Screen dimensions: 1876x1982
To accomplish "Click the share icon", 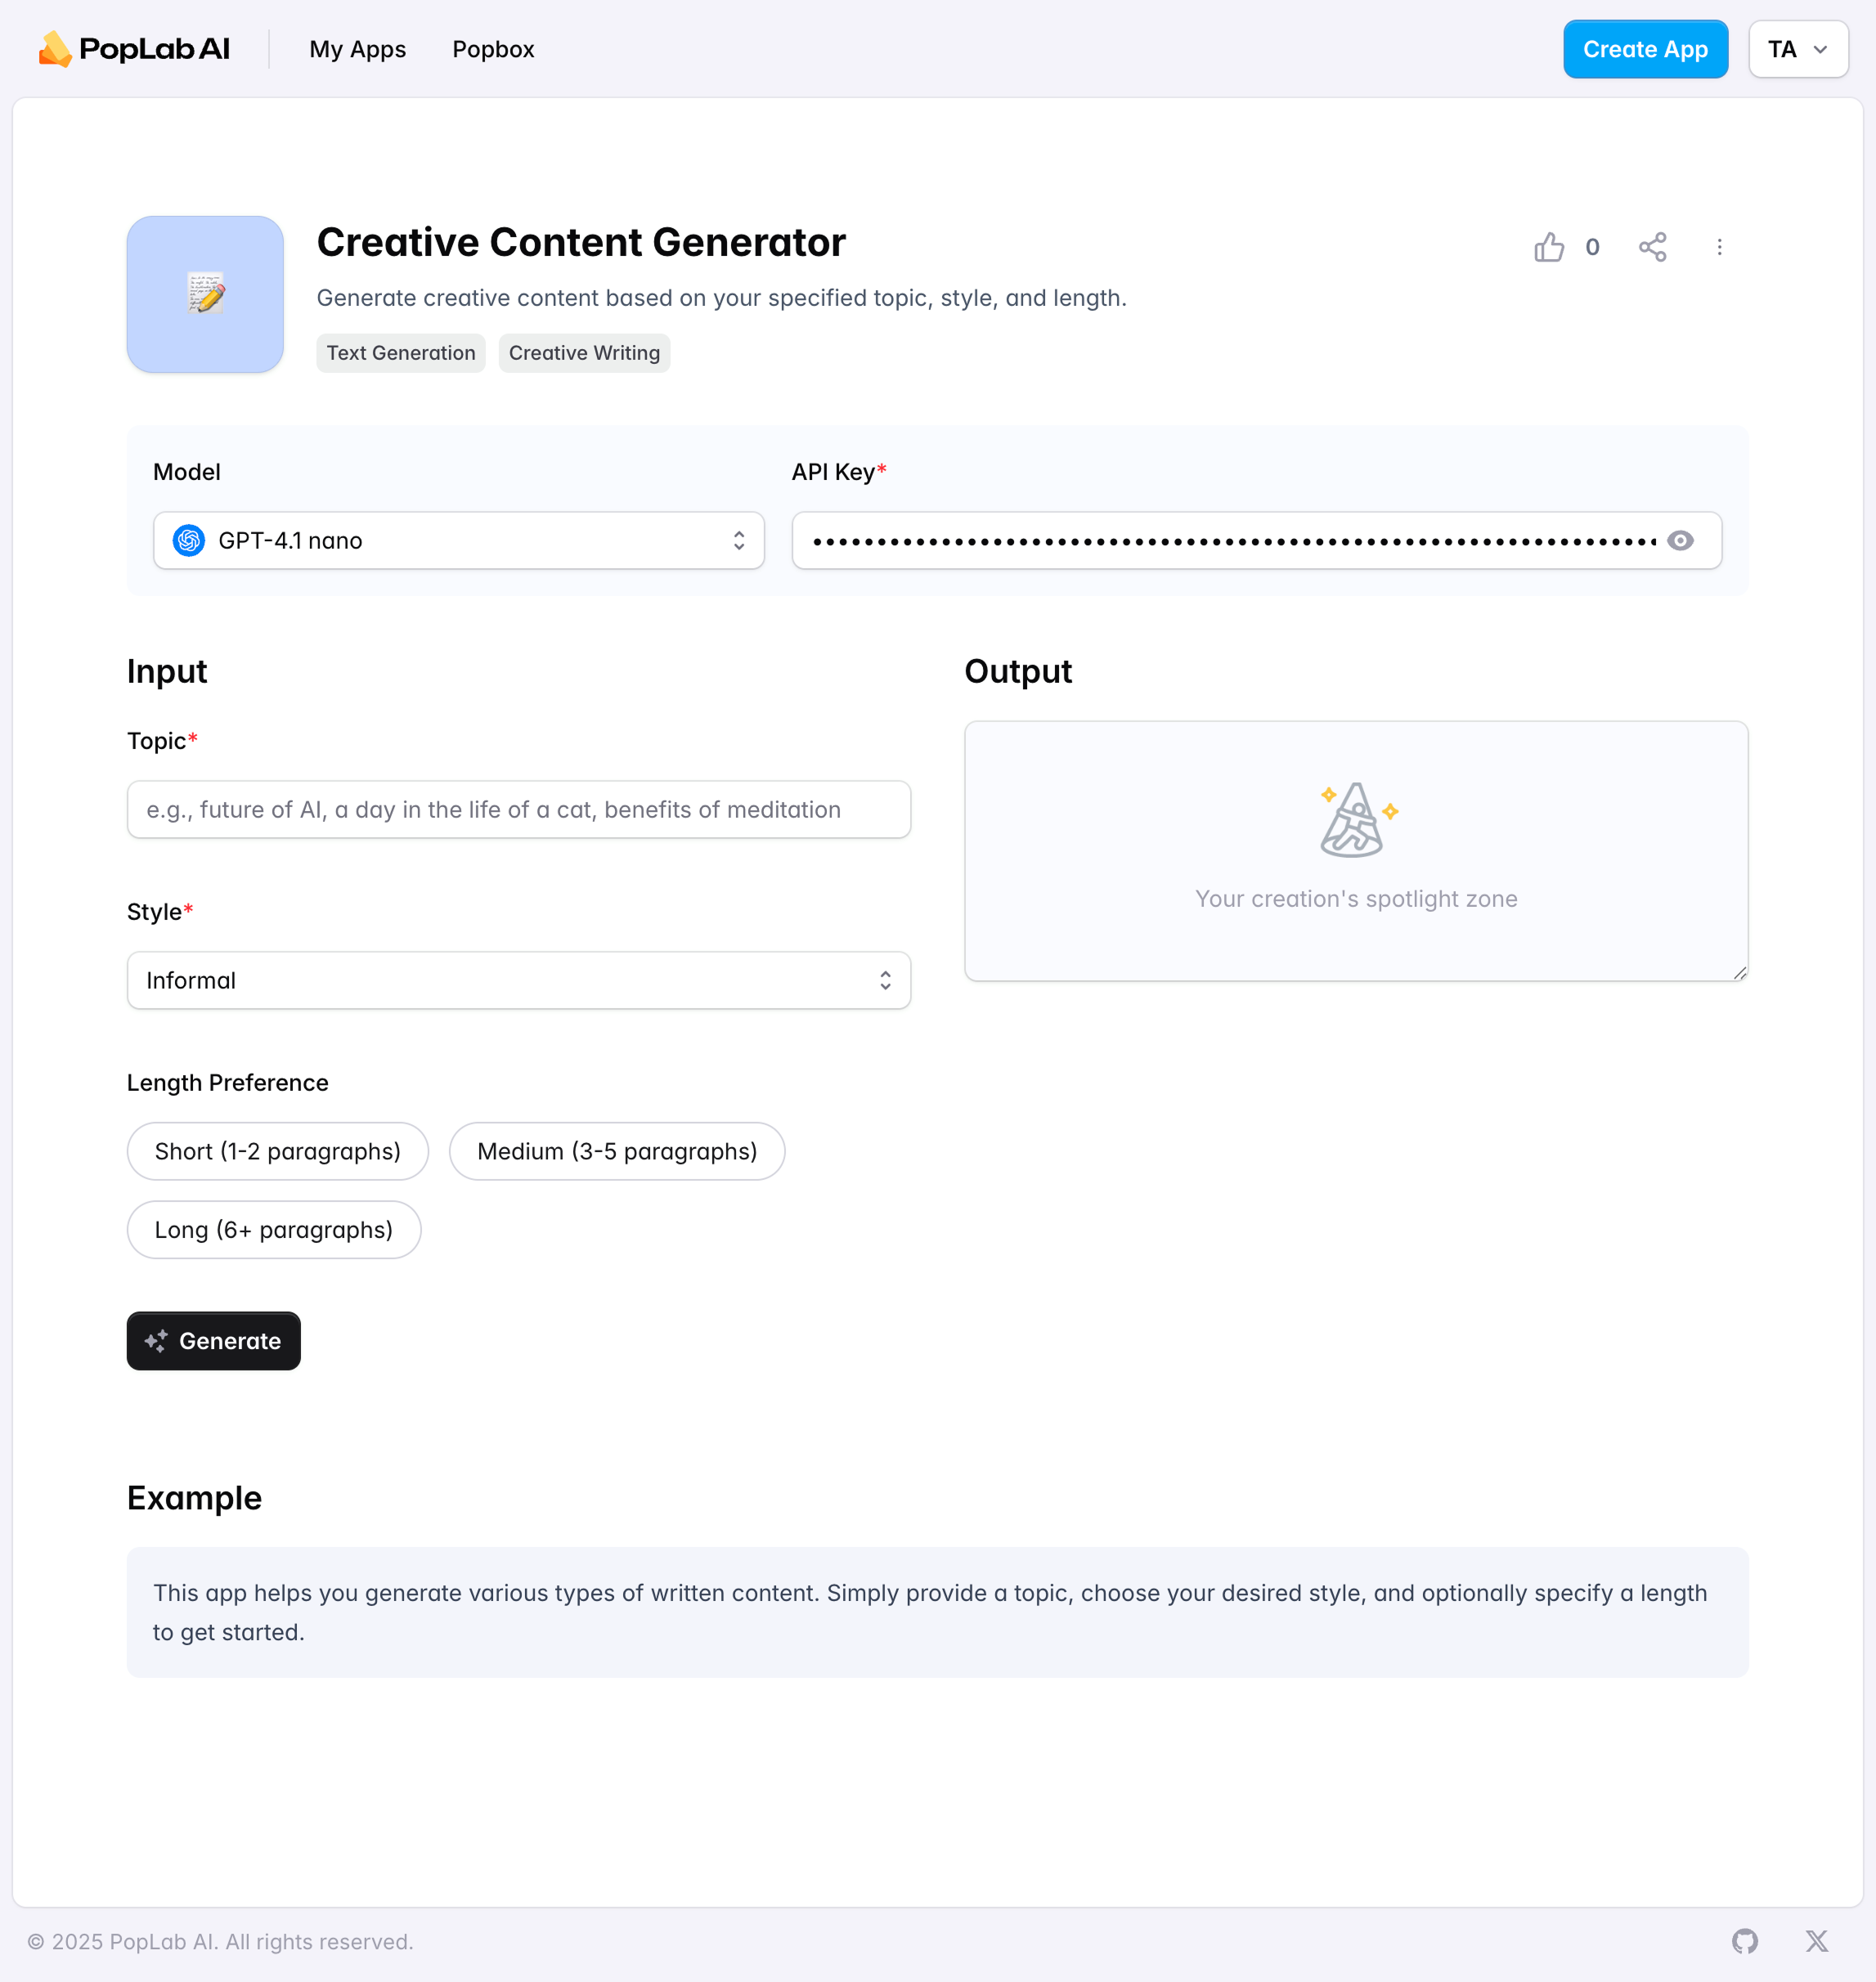I will [x=1652, y=247].
